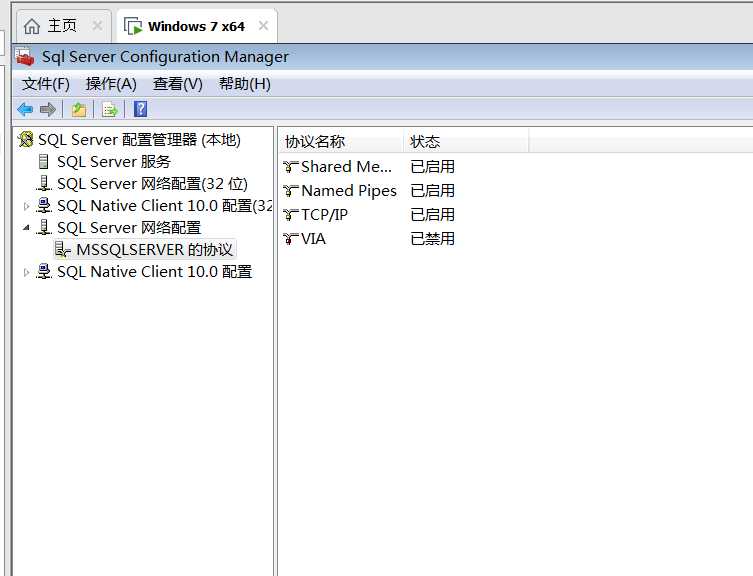Select SQL Server 网络配置(32 位) tree item
This screenshot has height=576, width=753.
coord(152,184)
